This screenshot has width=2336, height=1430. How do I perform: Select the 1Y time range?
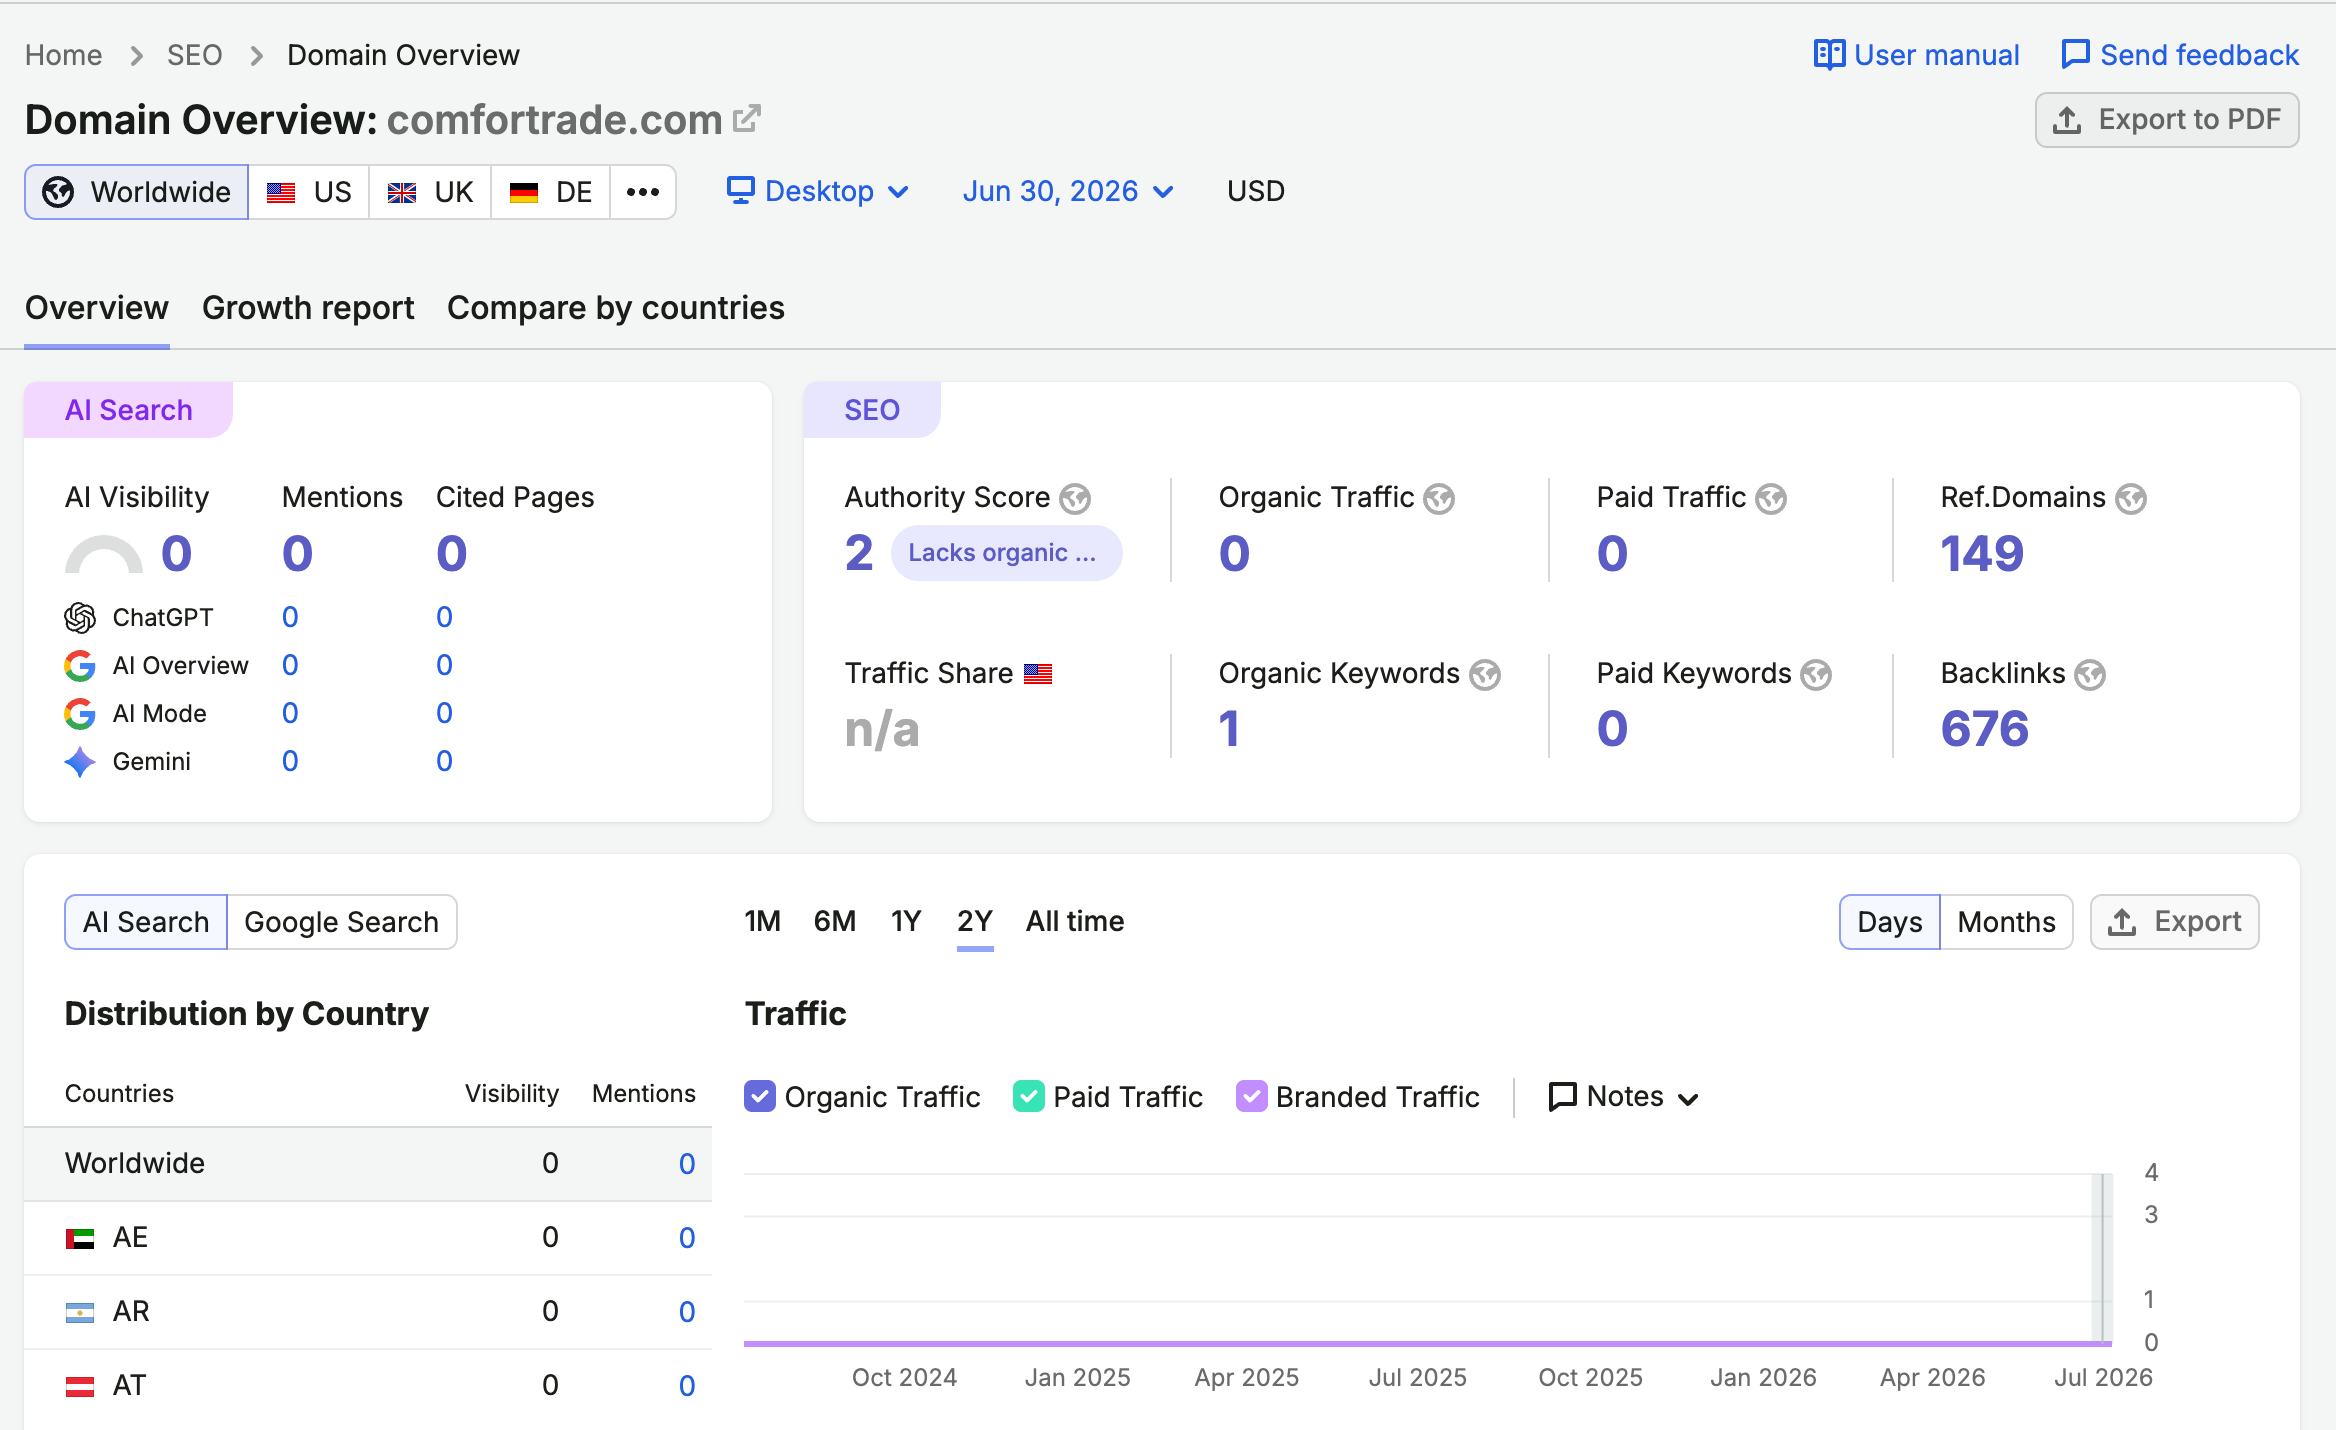click(906, 921)
